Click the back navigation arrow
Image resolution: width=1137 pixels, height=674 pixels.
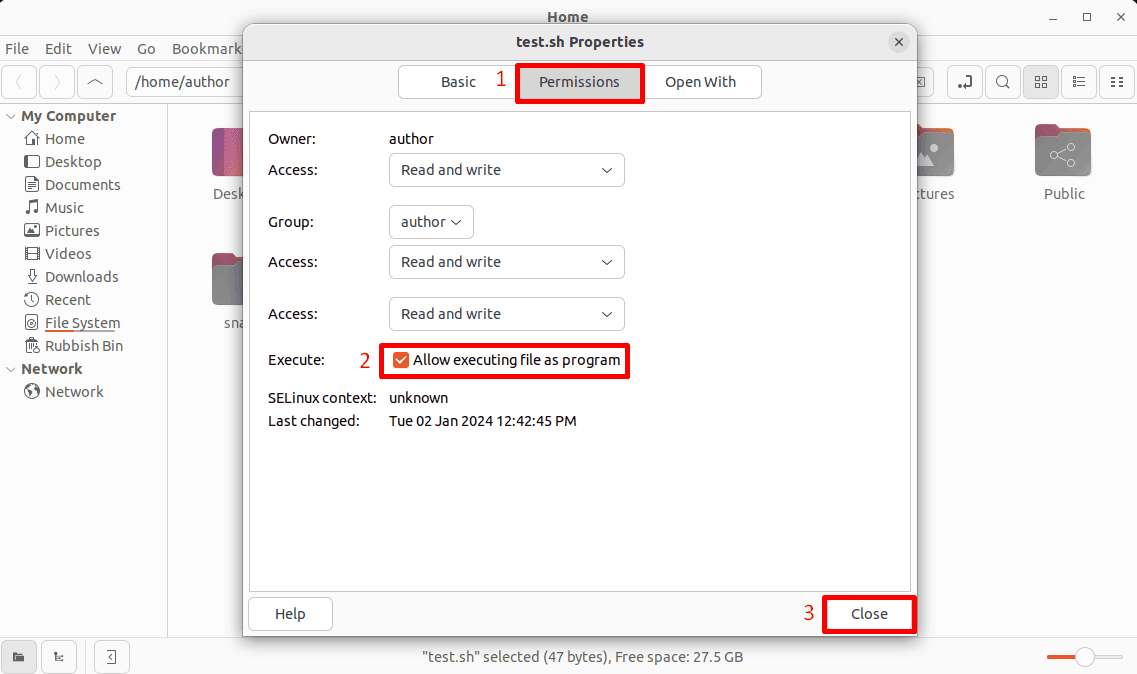click(x=19, y=82)
